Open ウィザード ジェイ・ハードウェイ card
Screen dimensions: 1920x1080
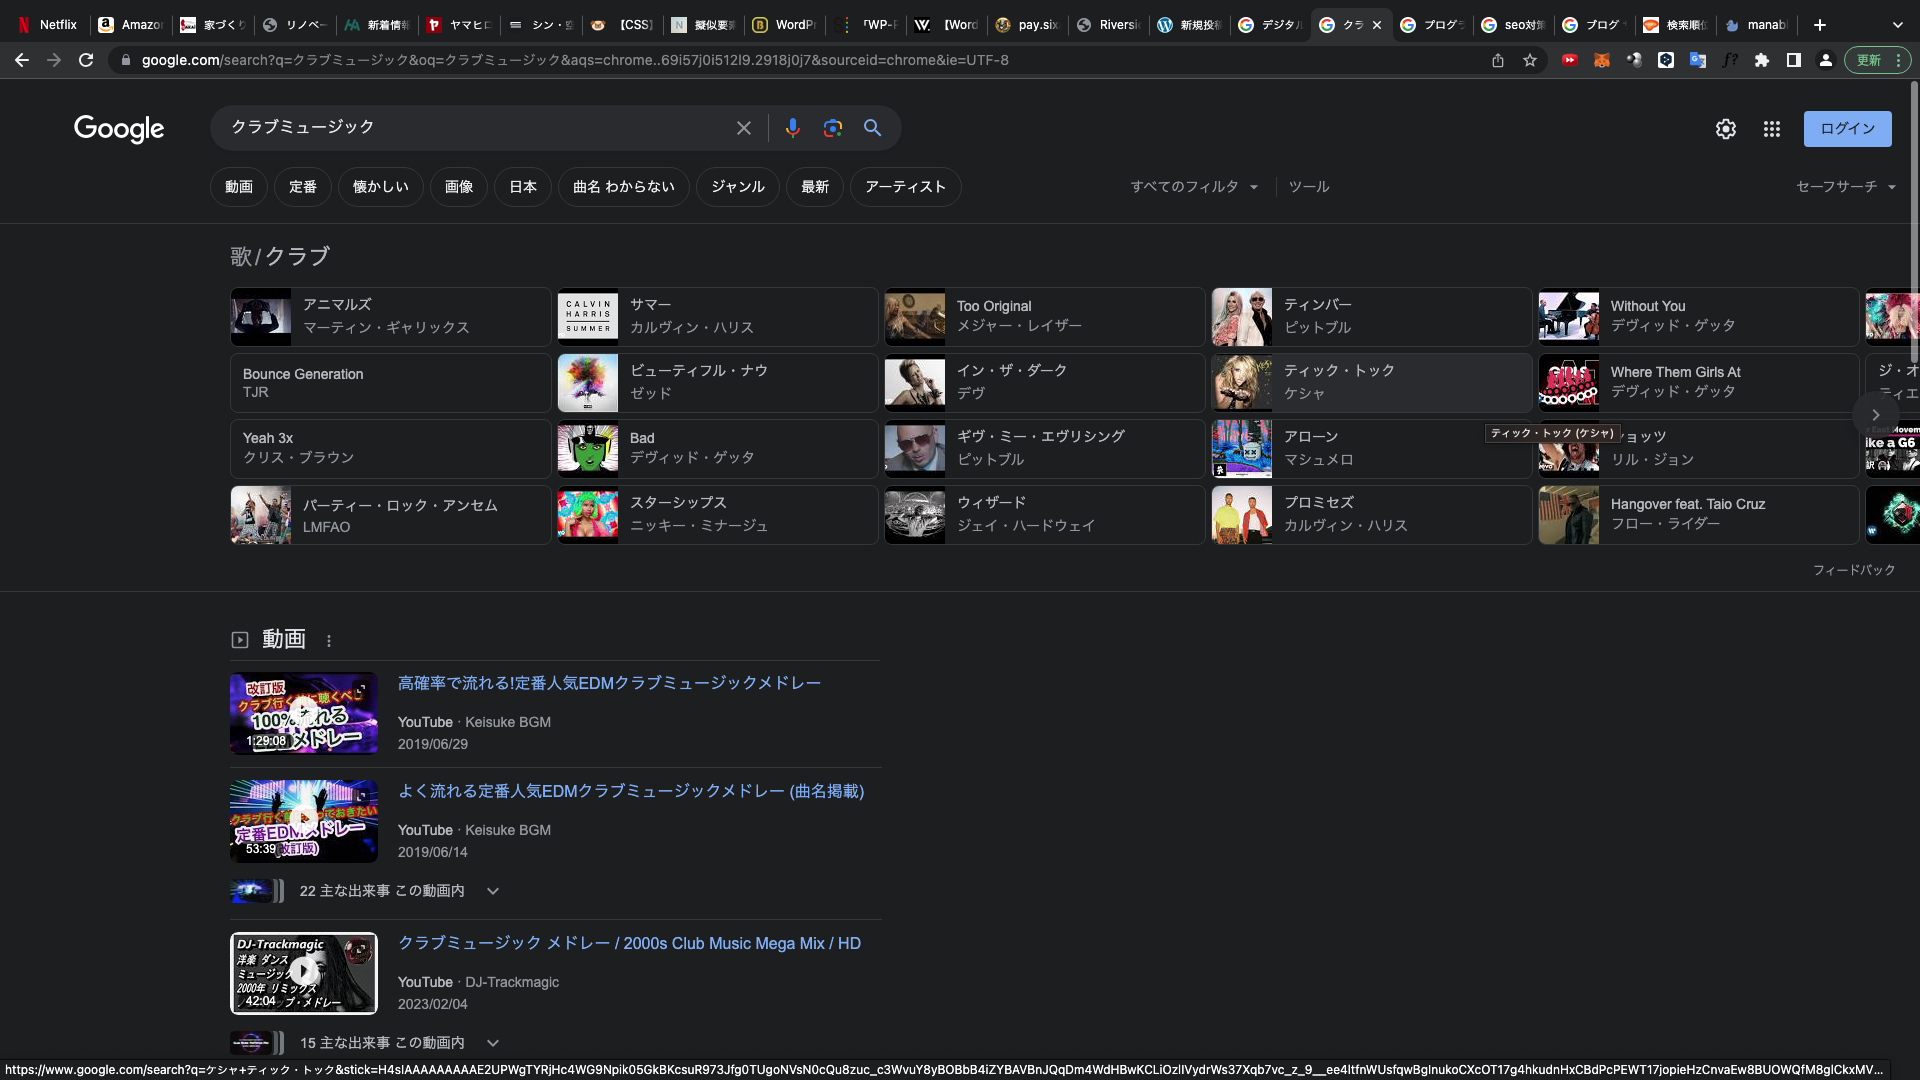(x=1045, y=515)
